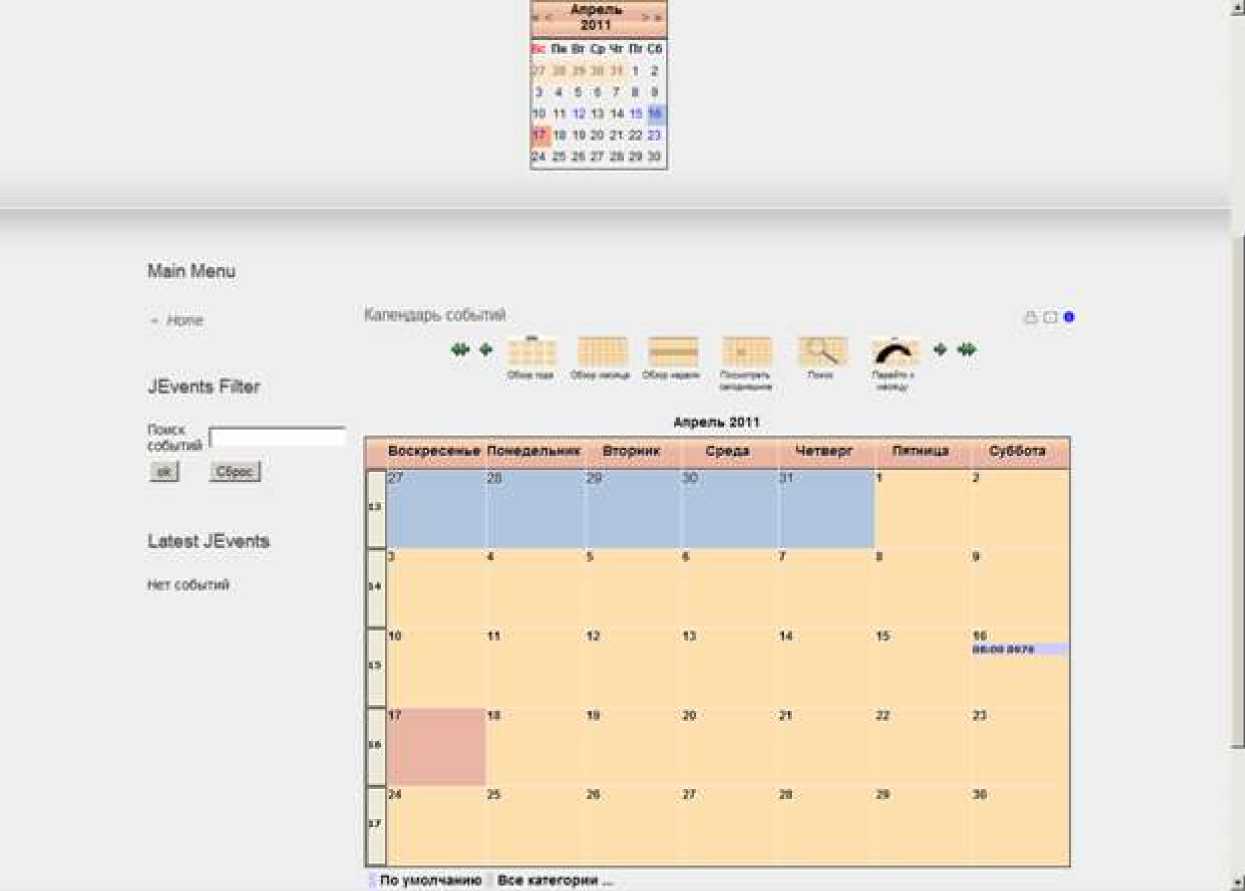Open the weekly overview calendar icon
The image size is (1245, 891).
coord(672,351)
